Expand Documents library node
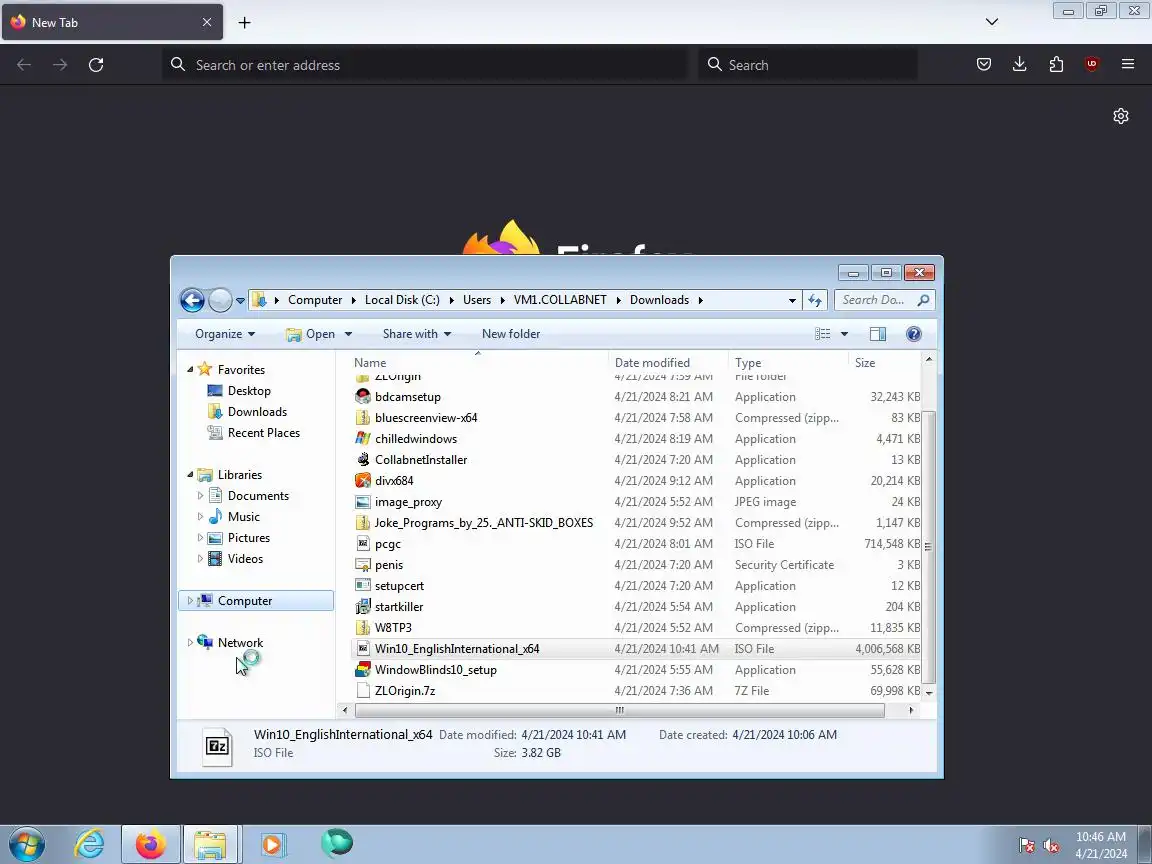The image size is (1152, 864). pos(200,496)
